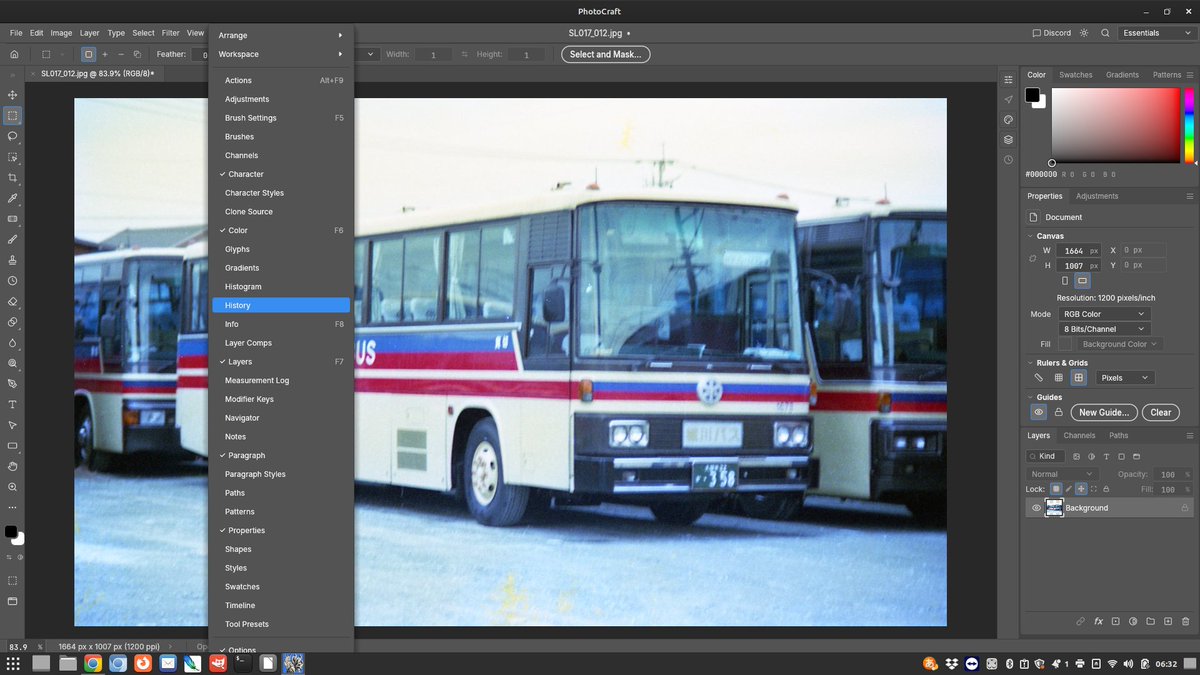Choose Navigator from Window menu
1200x675 pixels.
(x=281, y=418)
